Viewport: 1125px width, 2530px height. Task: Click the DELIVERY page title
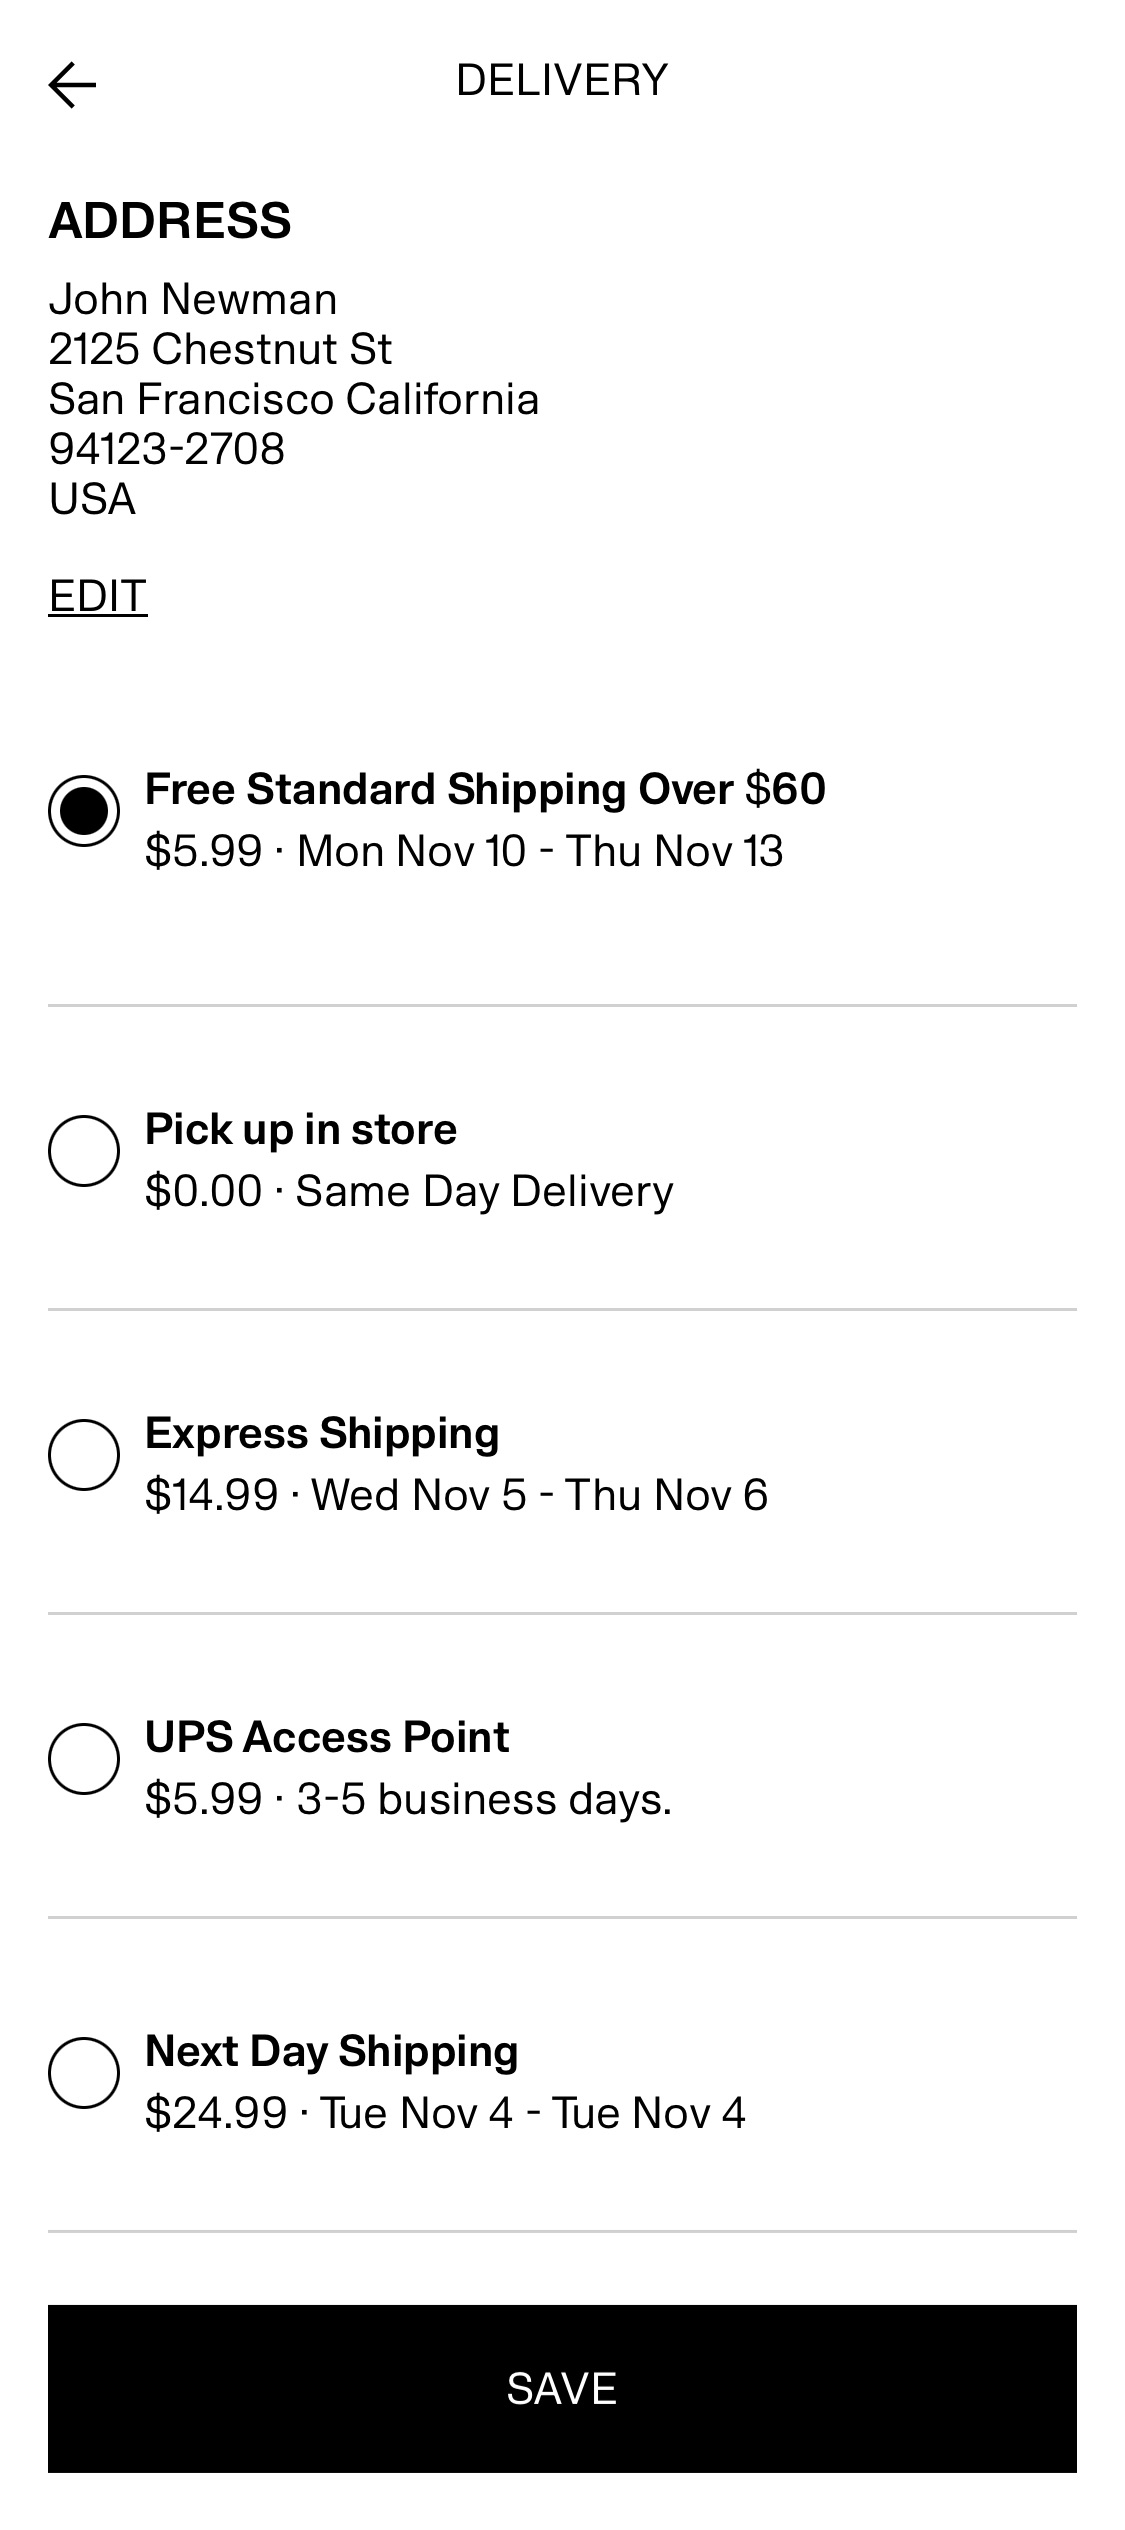[562, 80]
